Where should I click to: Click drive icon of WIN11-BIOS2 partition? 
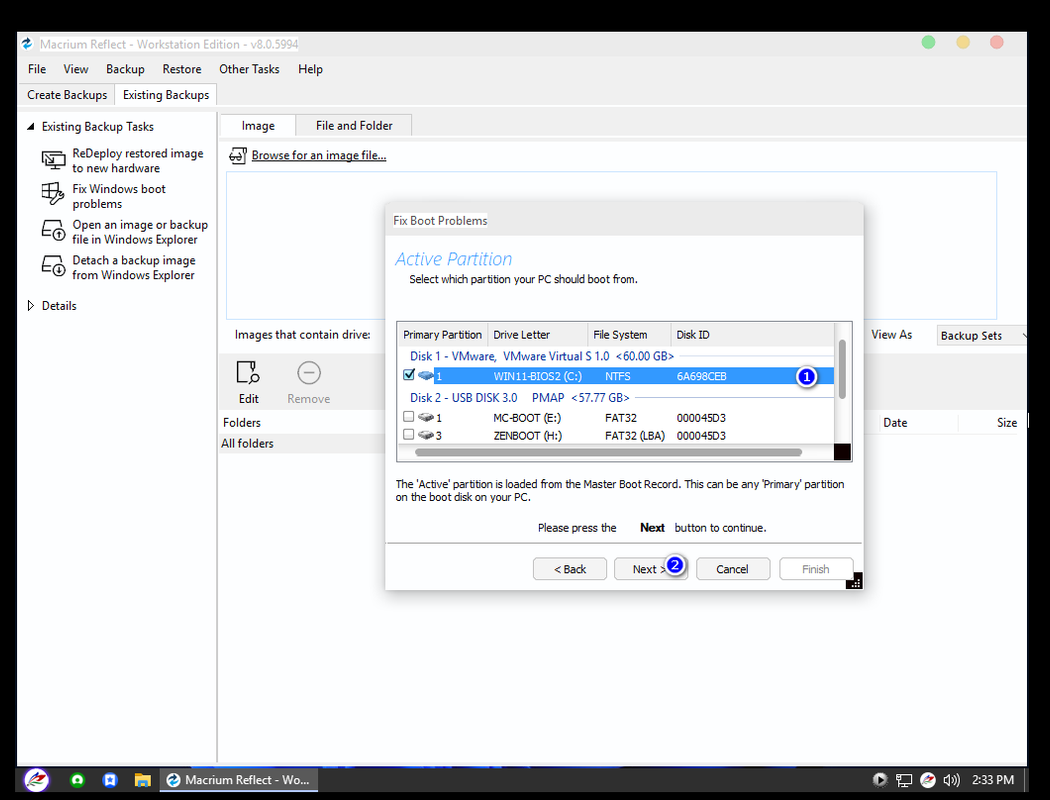425,376
